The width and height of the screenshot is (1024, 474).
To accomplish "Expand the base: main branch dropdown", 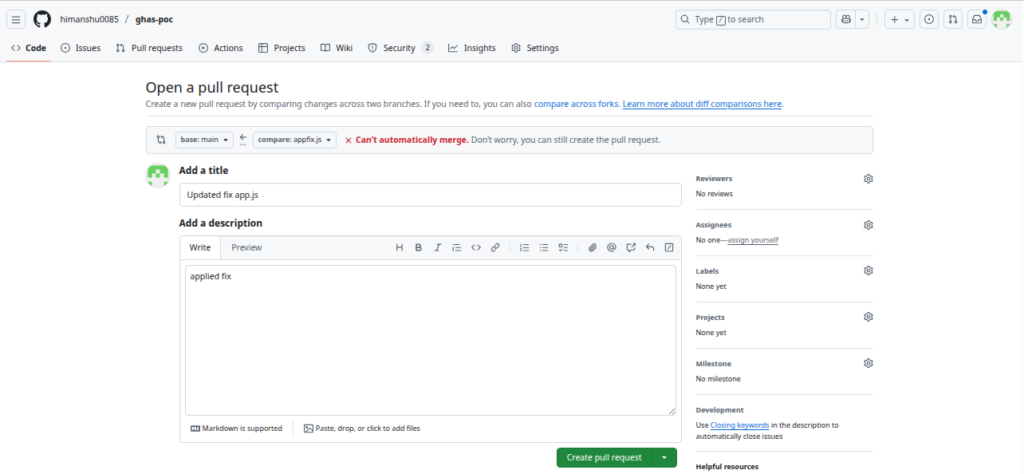I will pos(205,140).
